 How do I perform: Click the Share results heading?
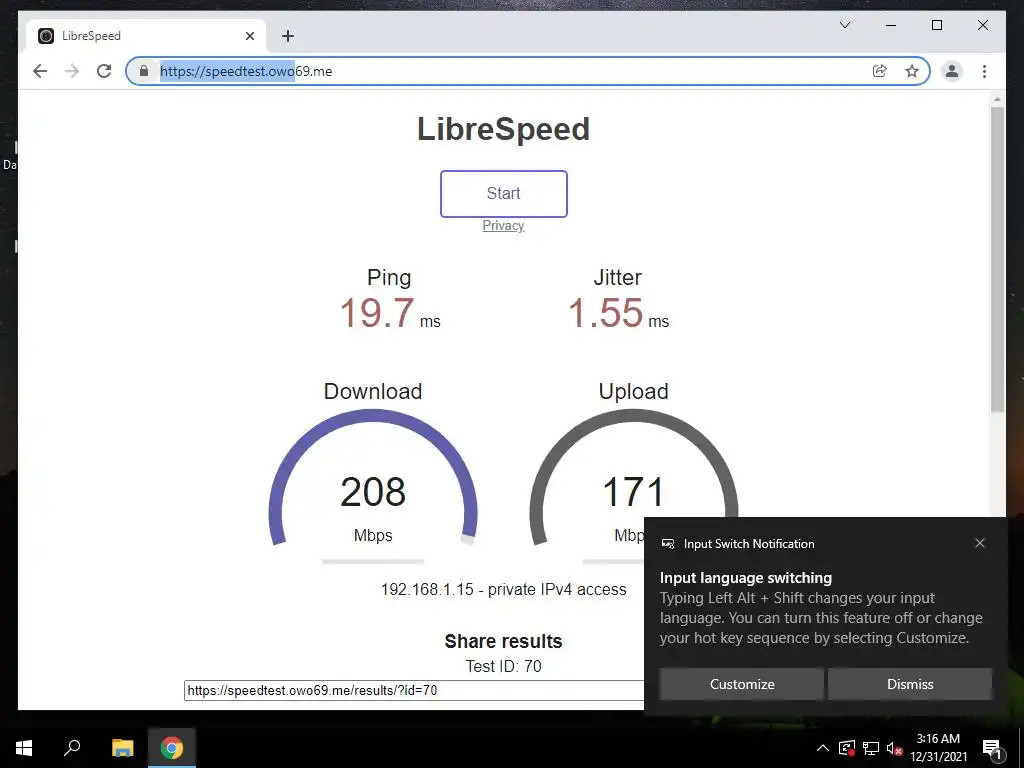pyautogui.click(x=504, y=641)
